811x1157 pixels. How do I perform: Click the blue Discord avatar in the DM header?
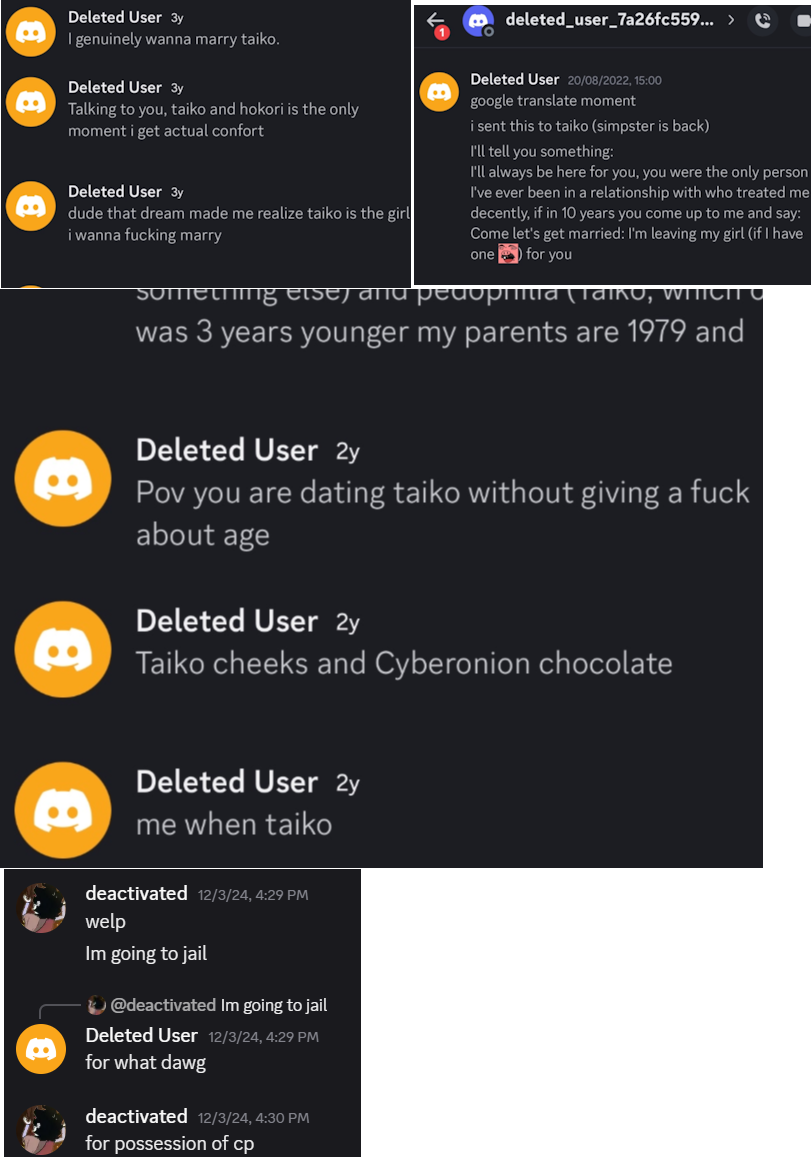point(479,20)
